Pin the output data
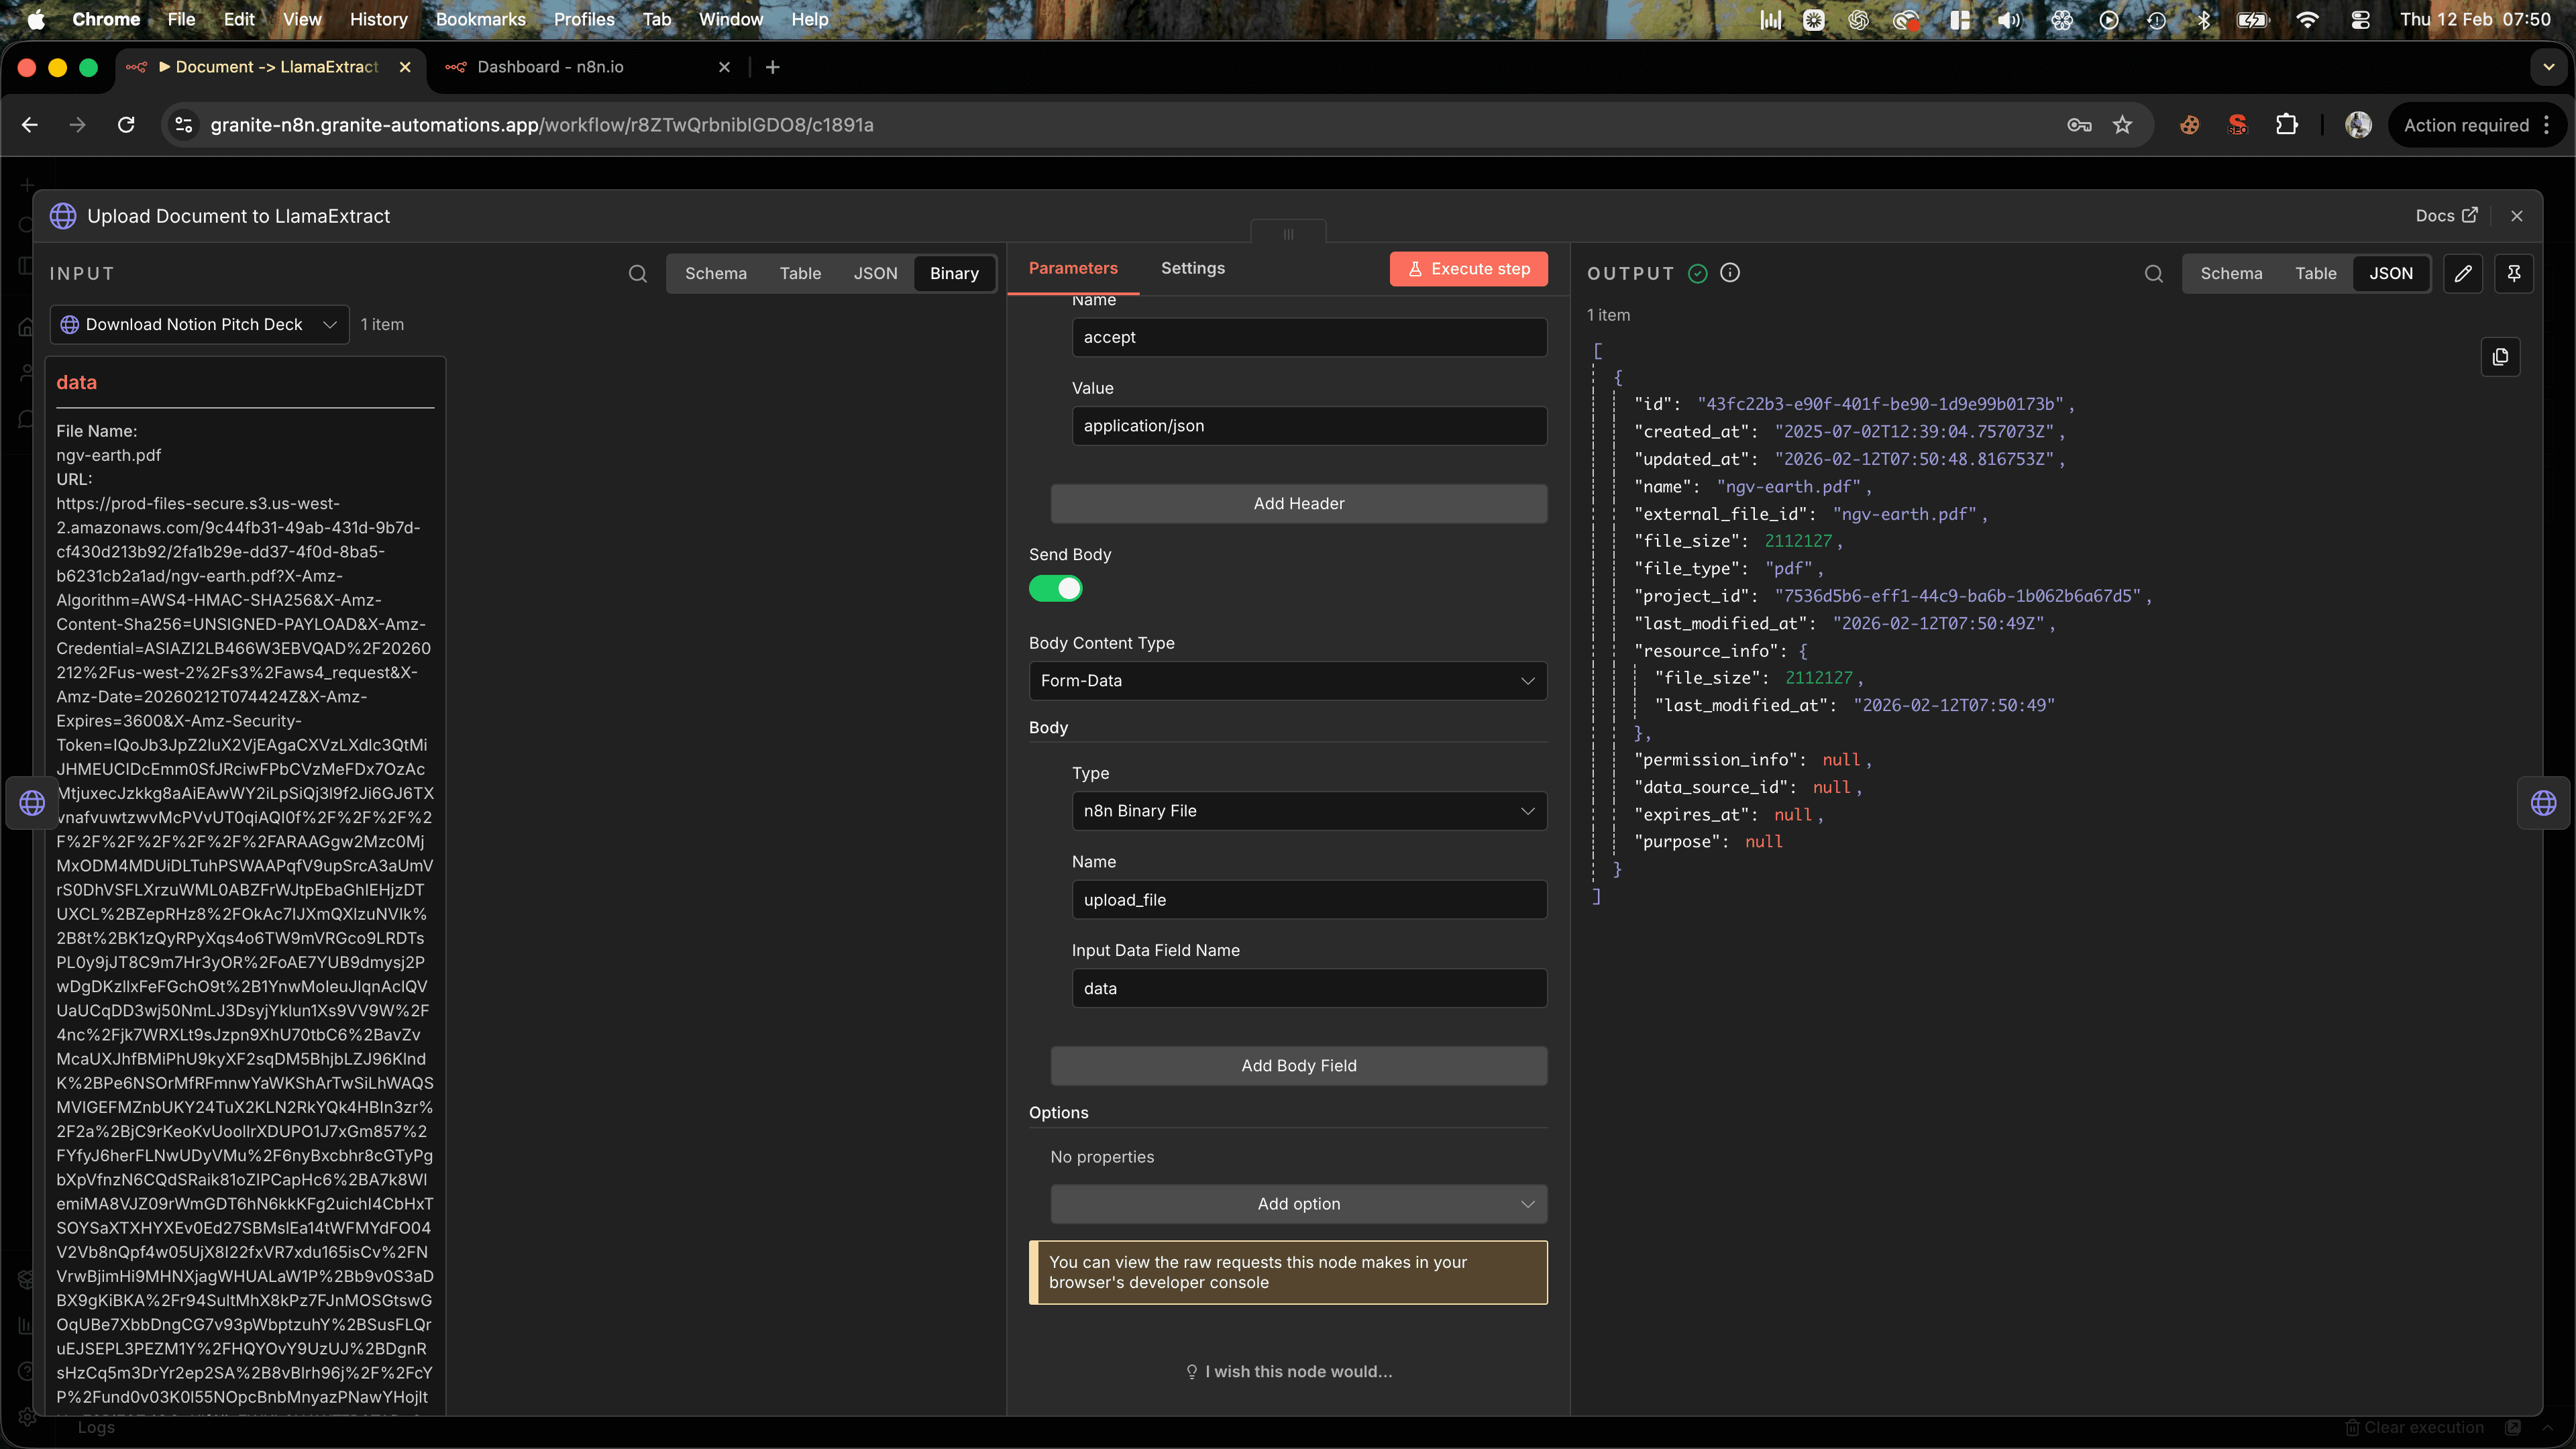The height and width of the screenshot is (1449, 2576). [2514, 274]
